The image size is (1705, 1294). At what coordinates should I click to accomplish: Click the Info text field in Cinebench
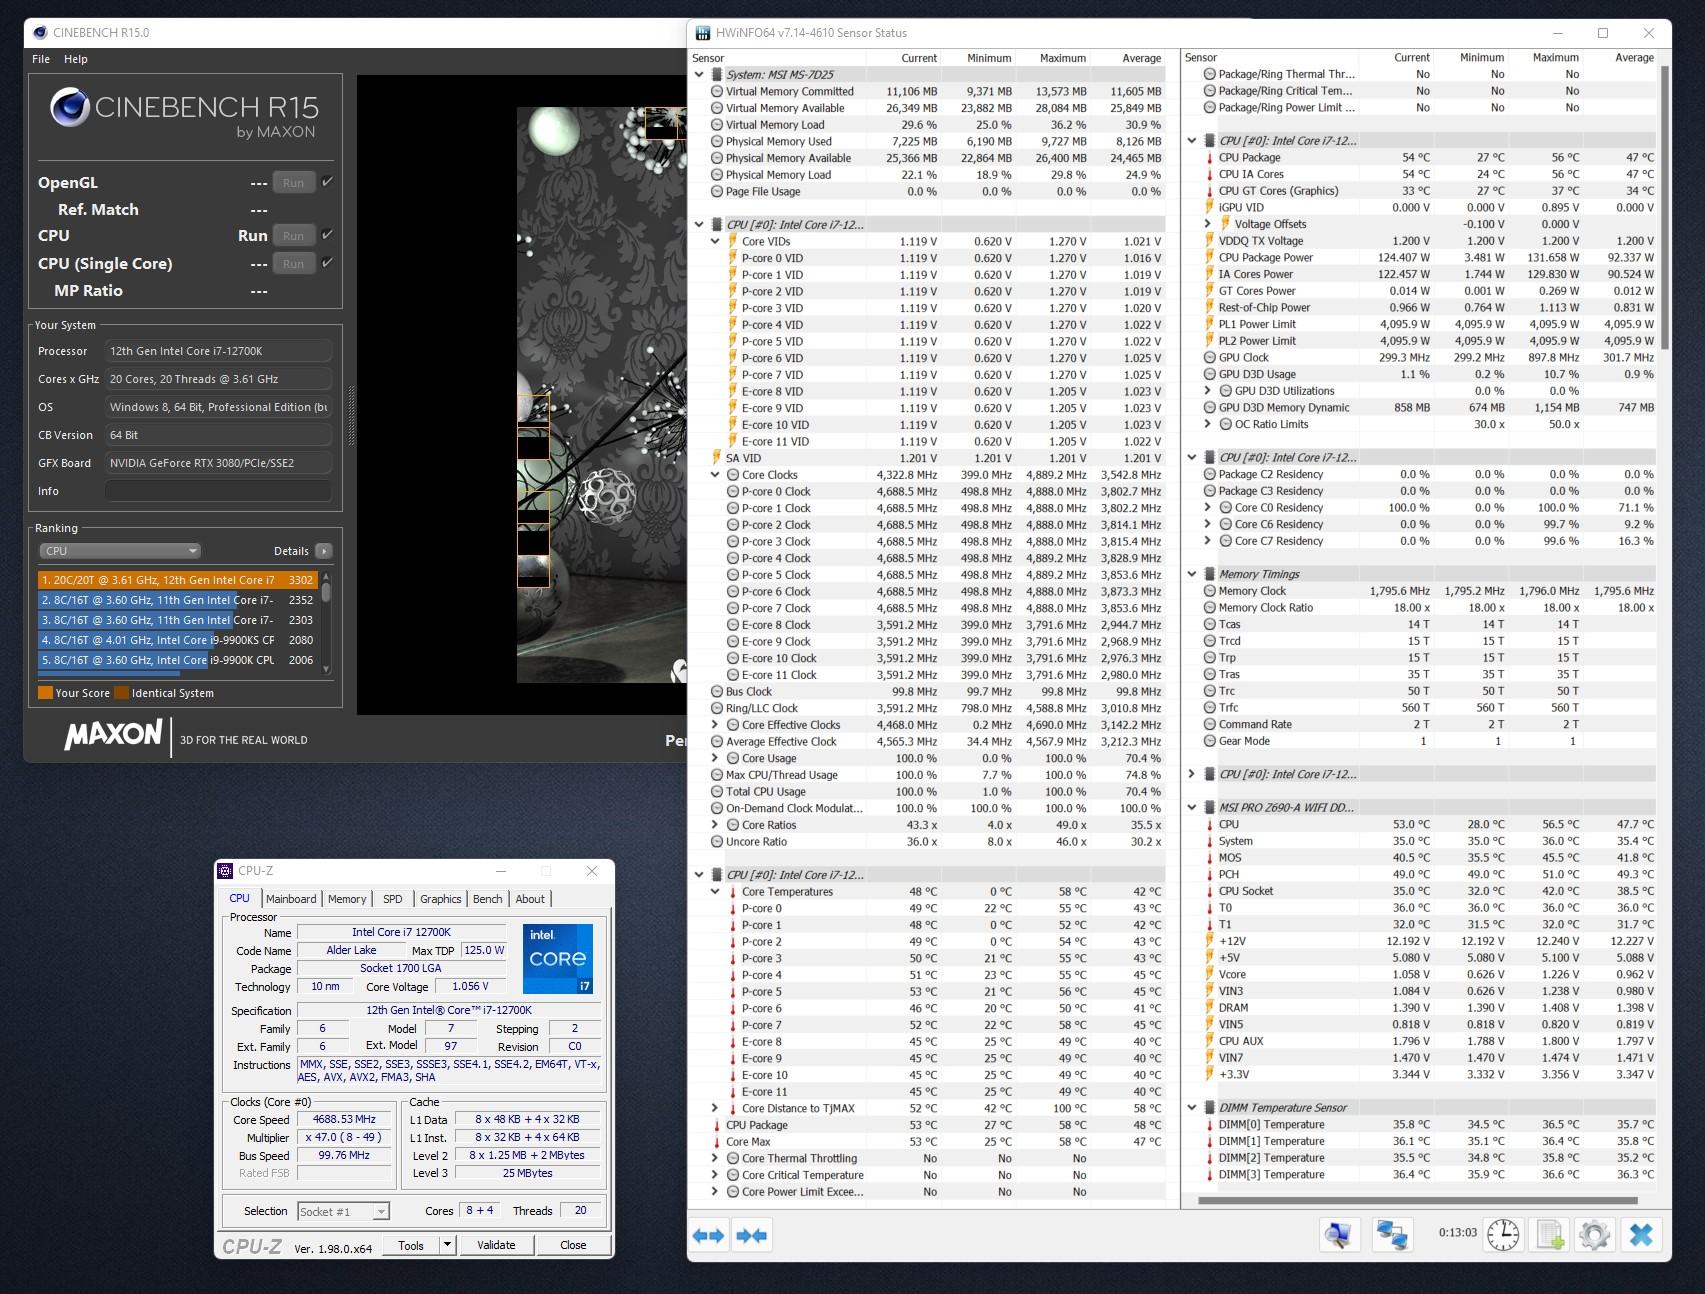[219, 491]
